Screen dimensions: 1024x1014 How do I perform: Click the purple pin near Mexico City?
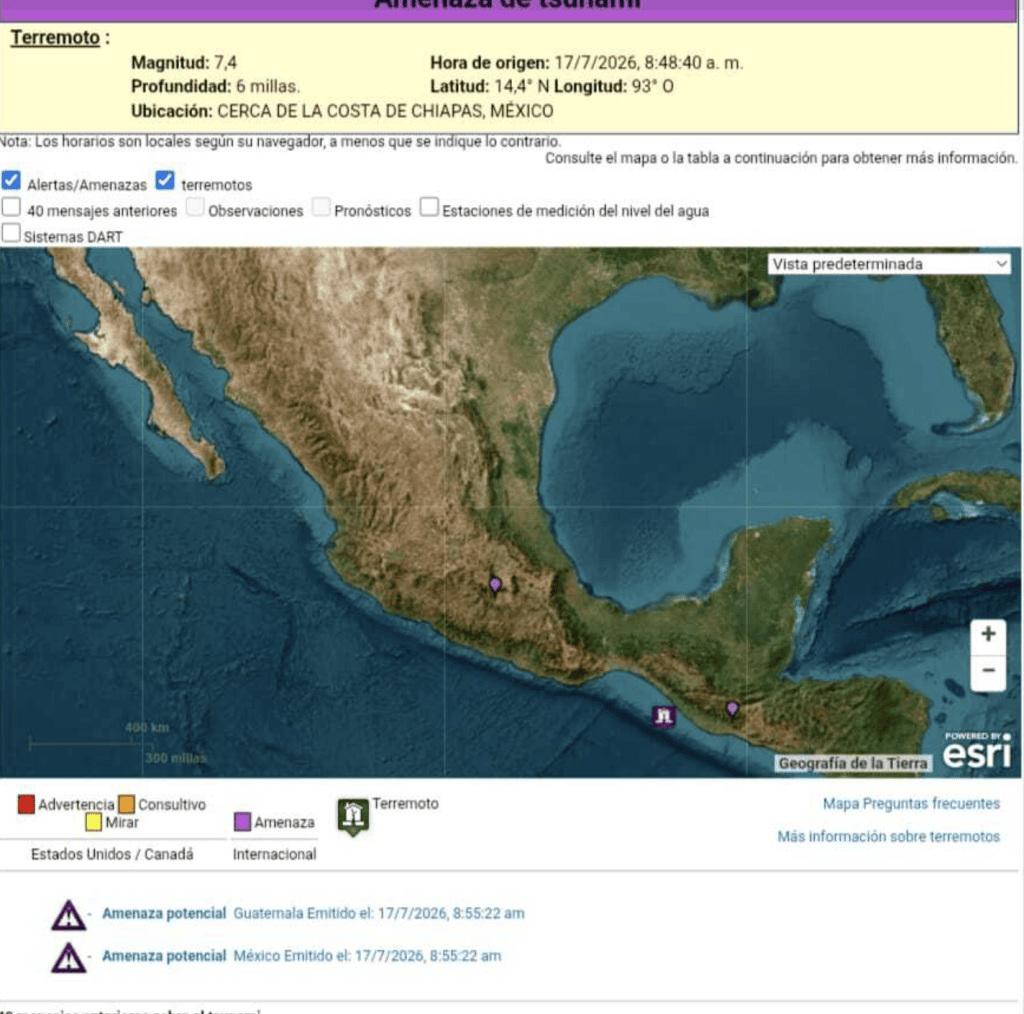click(495, 585)
